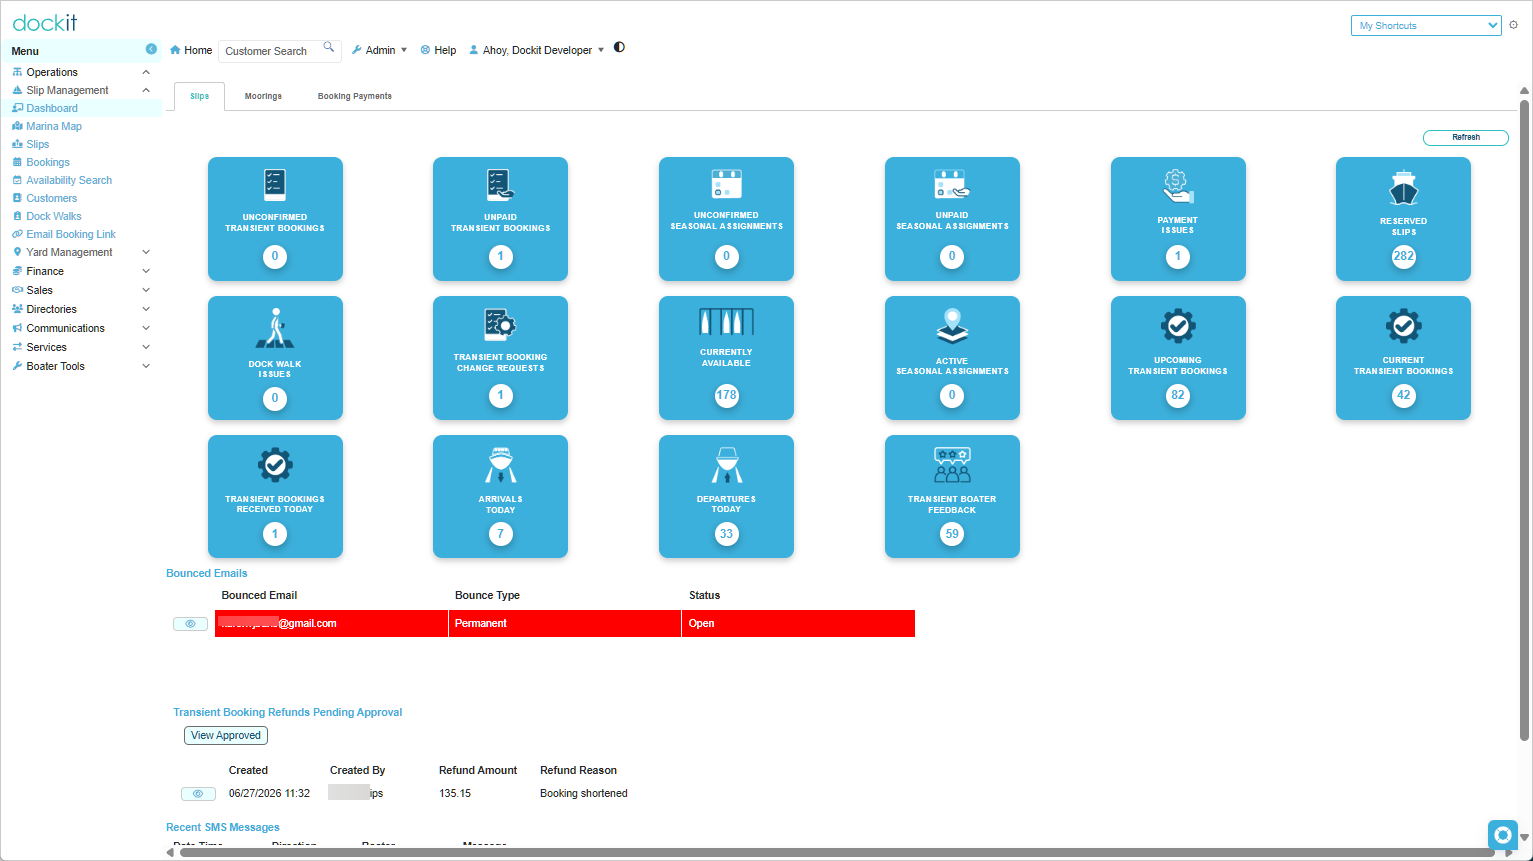1533x861 pixels.
Task: Click the Dock Walks sidebar icon
Action: pos(17,216)
